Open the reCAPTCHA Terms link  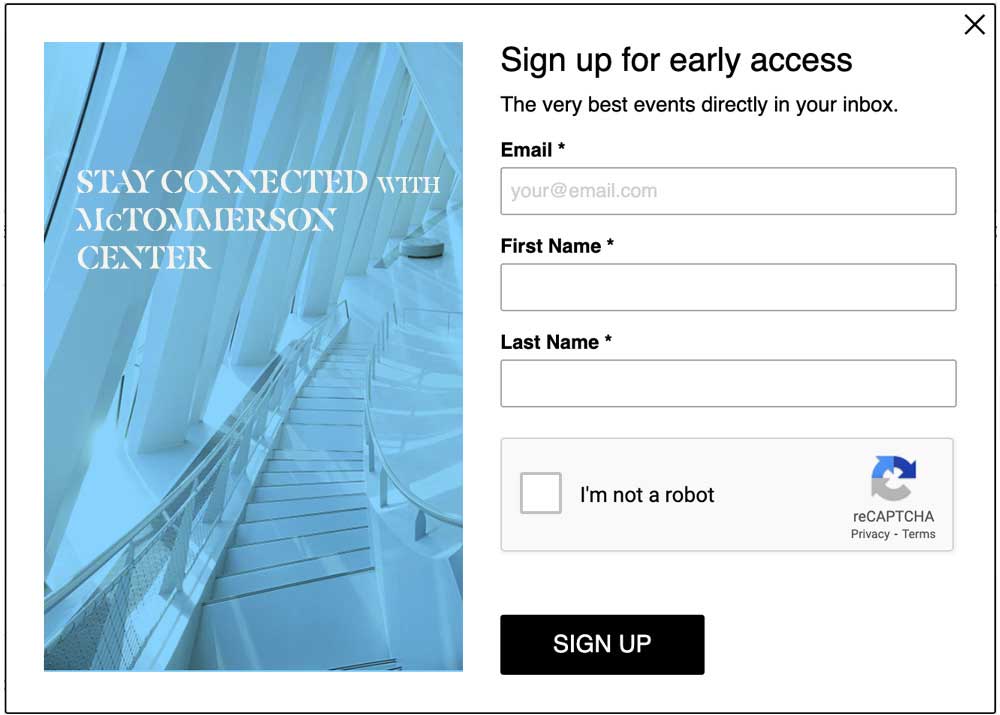coord(918,534)
